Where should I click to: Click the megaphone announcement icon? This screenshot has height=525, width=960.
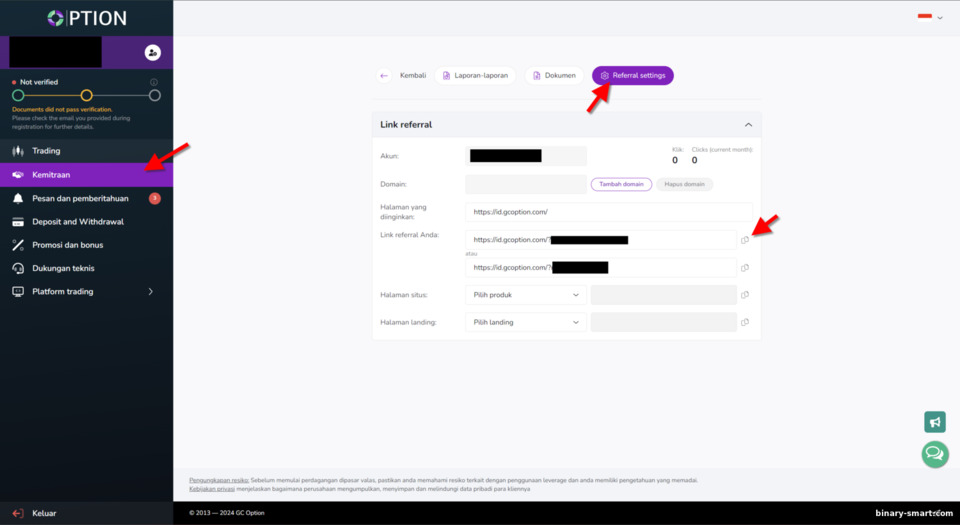pyautogui.click(x=935, y=422)
